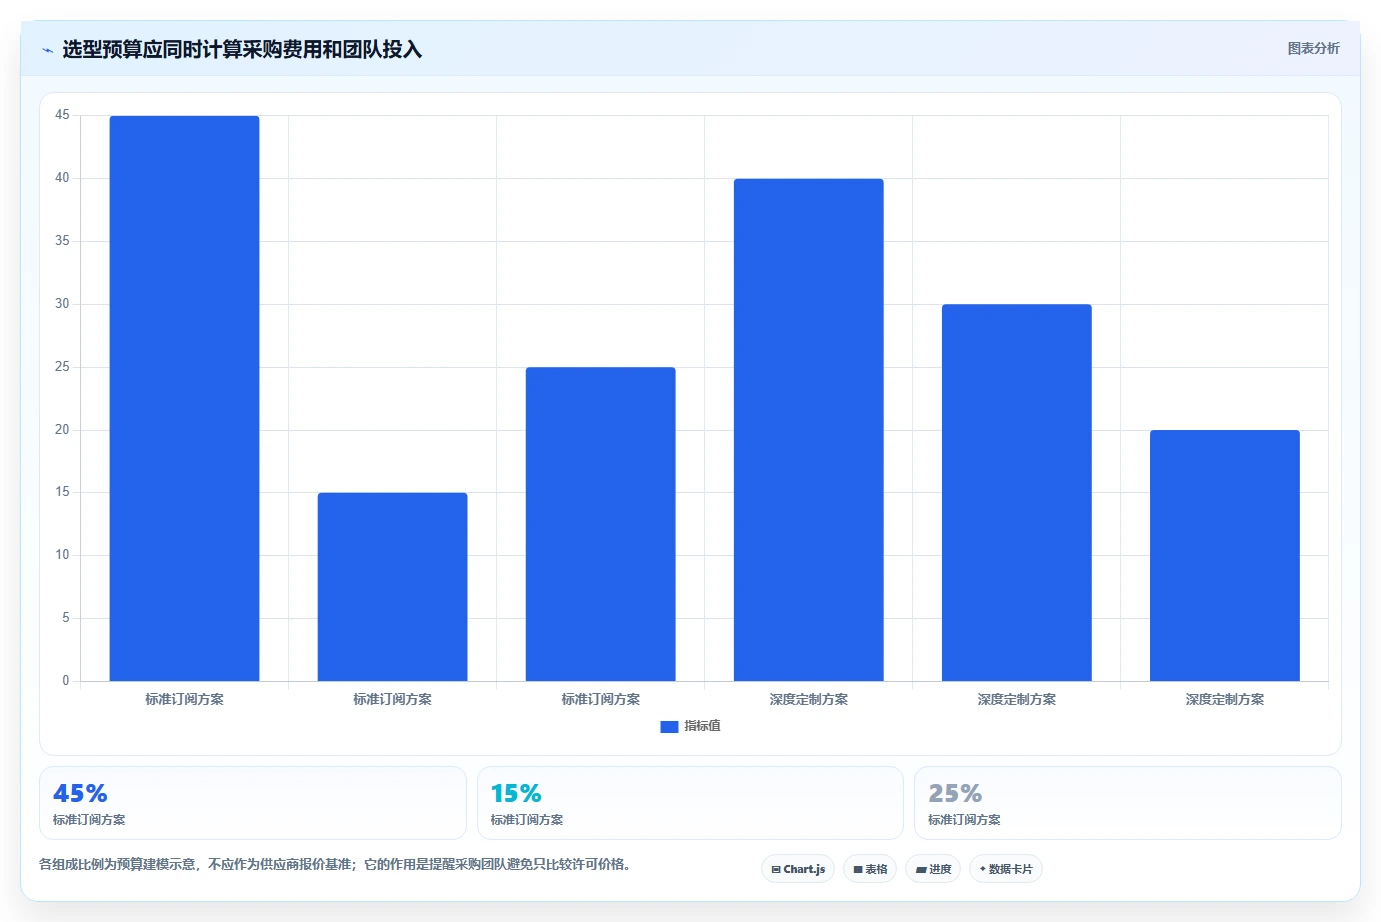Click the bar icon in the 进度 chip
This screenshot has width=1381, height=922.
coord(921,870)
